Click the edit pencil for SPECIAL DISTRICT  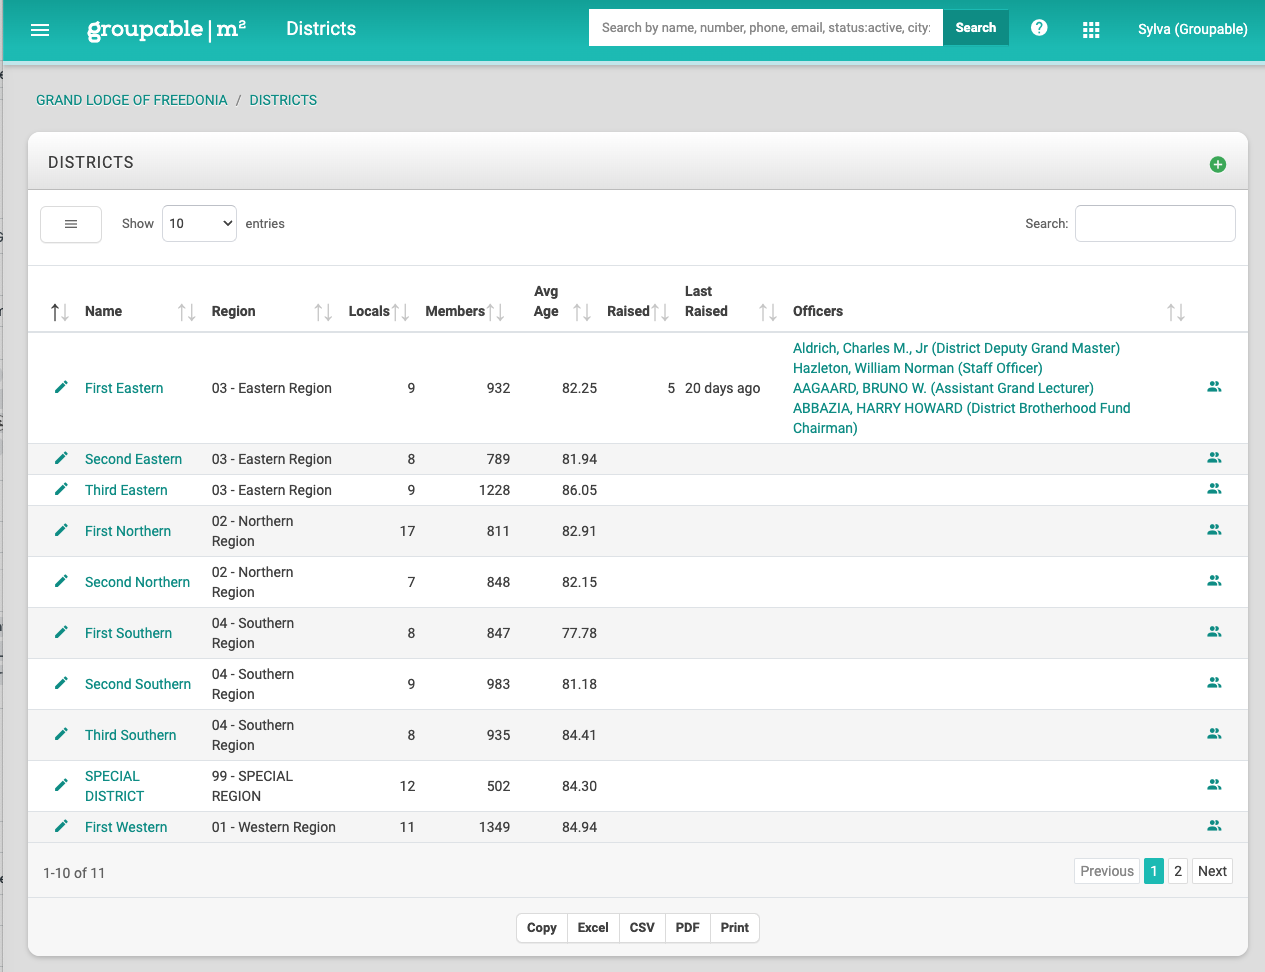coord(61,785)
